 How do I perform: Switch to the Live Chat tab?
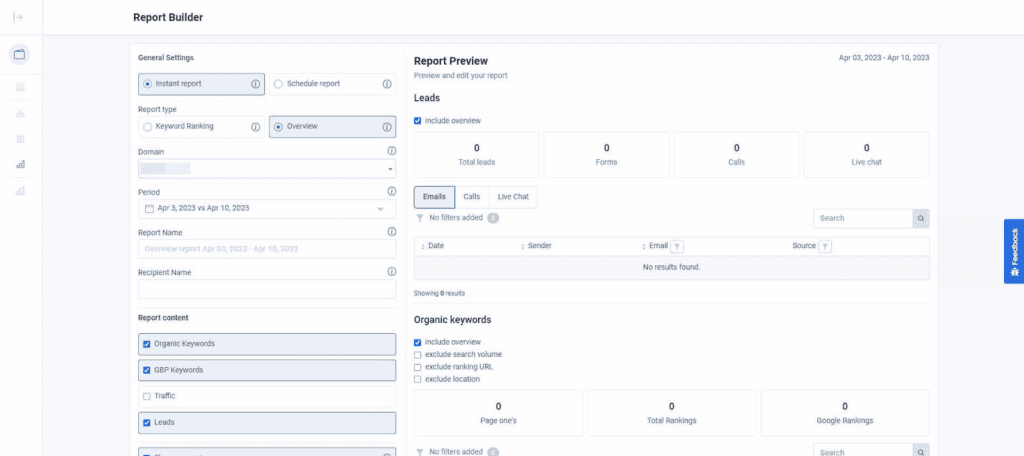pyautogui.click(x=513, y=197)
